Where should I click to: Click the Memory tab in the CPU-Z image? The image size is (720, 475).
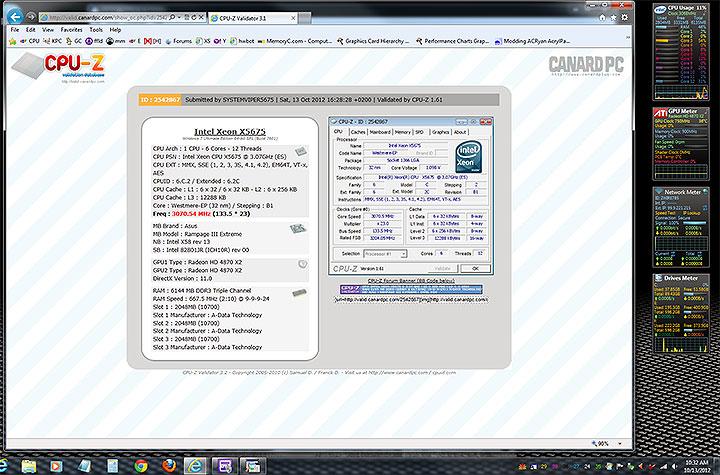pos(402,132)
